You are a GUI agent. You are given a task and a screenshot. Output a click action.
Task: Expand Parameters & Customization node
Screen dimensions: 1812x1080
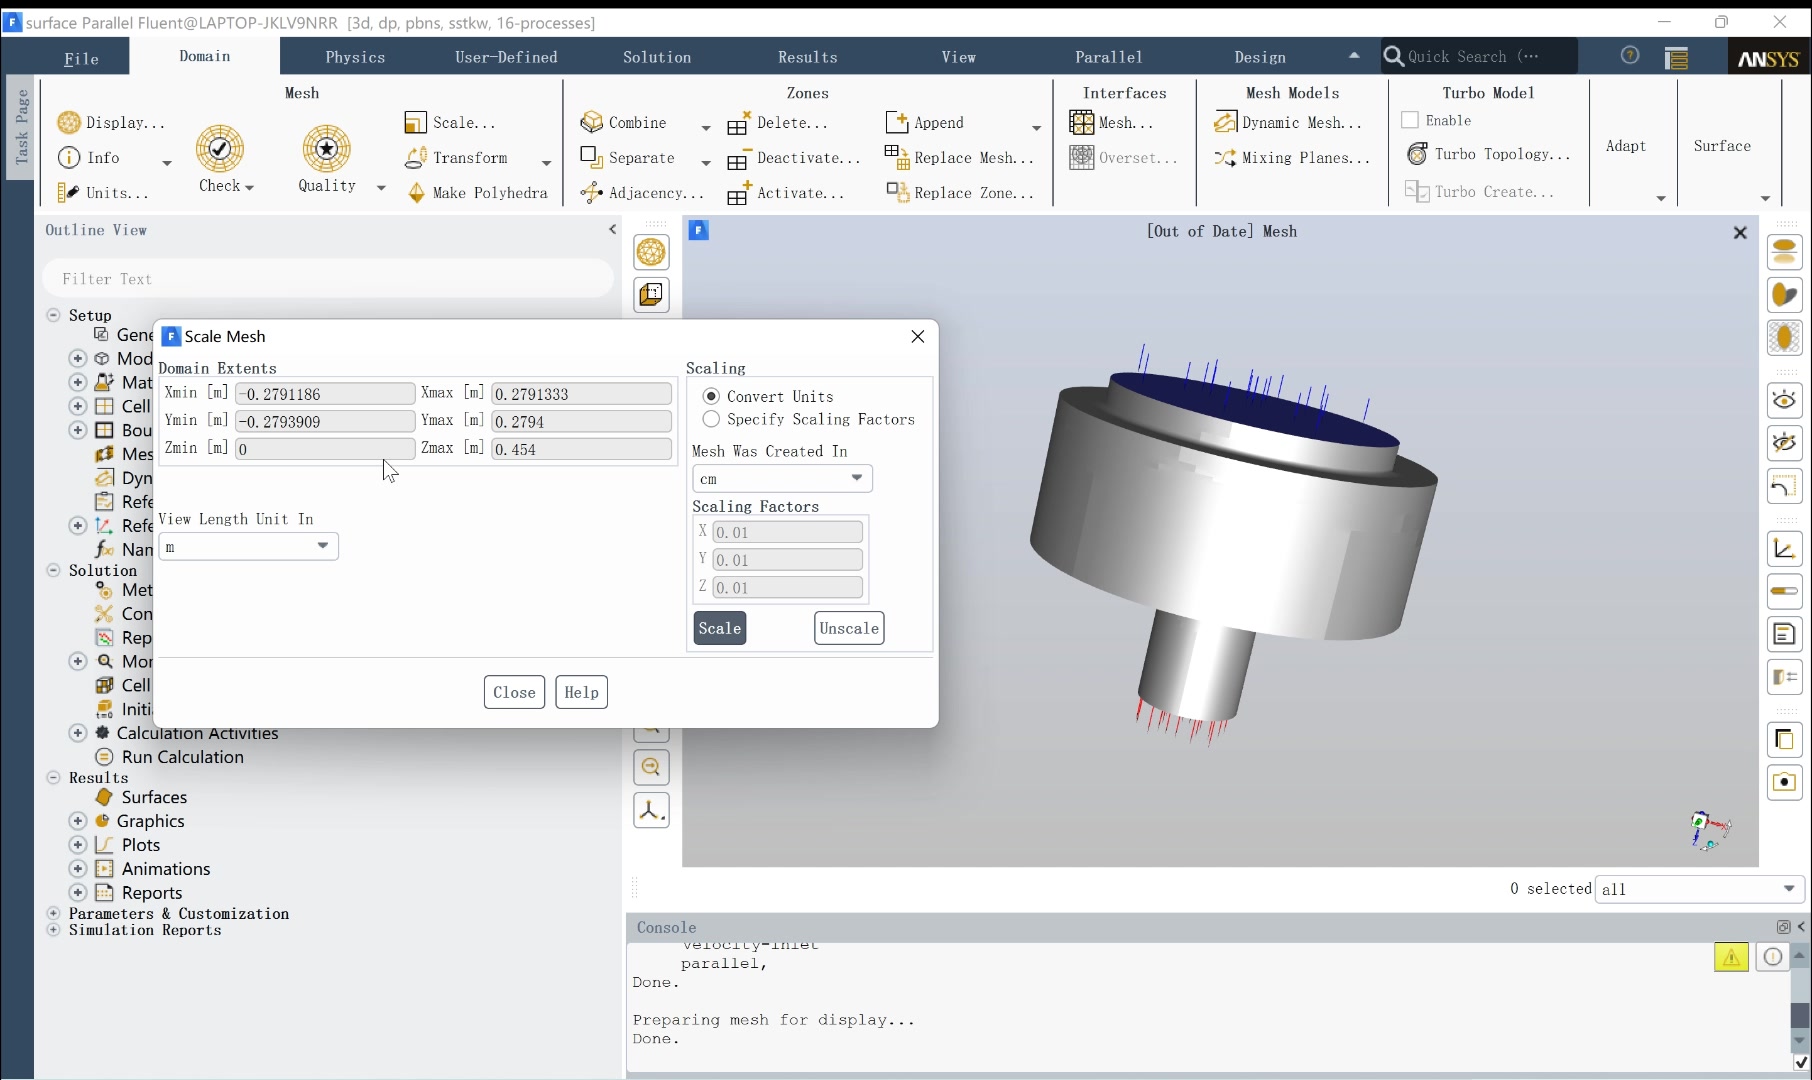pos(53,913)
